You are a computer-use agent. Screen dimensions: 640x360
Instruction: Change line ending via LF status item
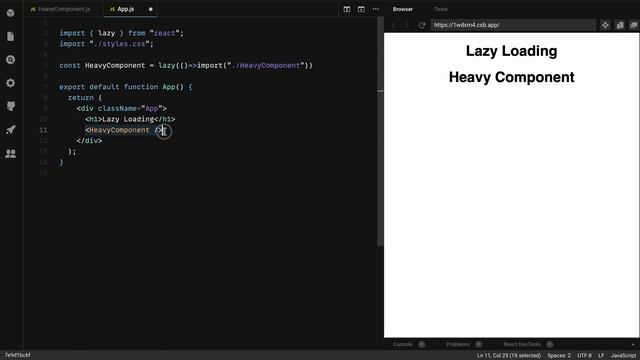tap(601, 356)
